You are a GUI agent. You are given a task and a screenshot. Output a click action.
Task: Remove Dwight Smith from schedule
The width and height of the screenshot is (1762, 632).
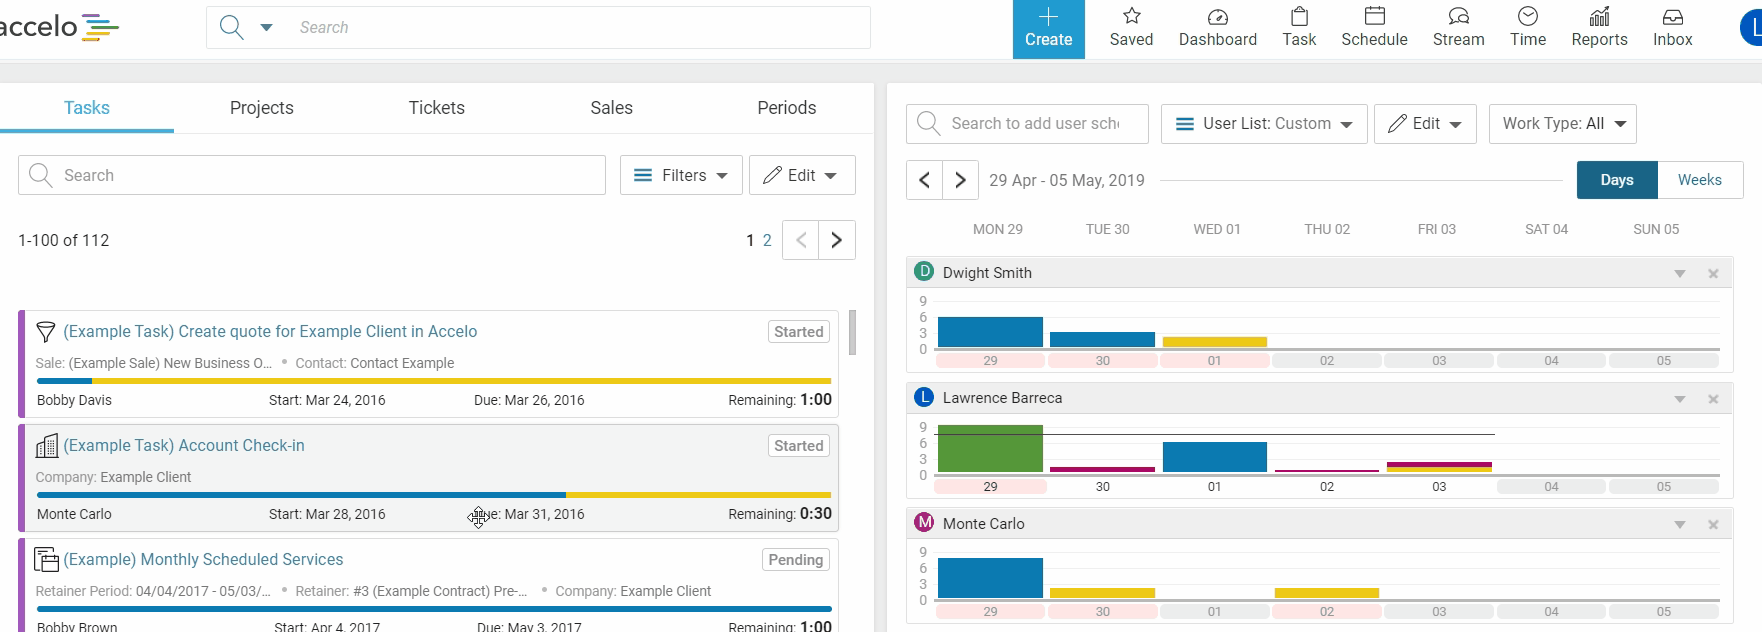point(1713,274)
